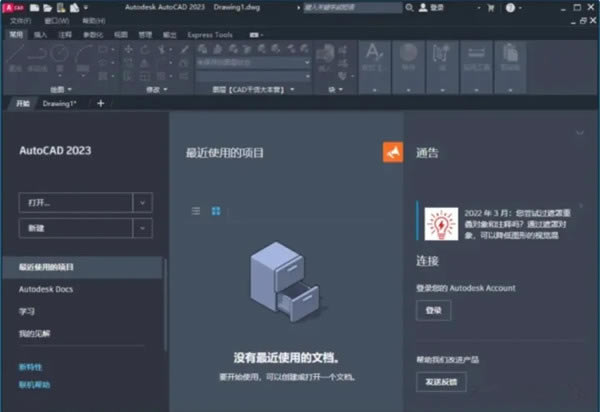Collapse the announcements panel chevron

pos(580,133)
